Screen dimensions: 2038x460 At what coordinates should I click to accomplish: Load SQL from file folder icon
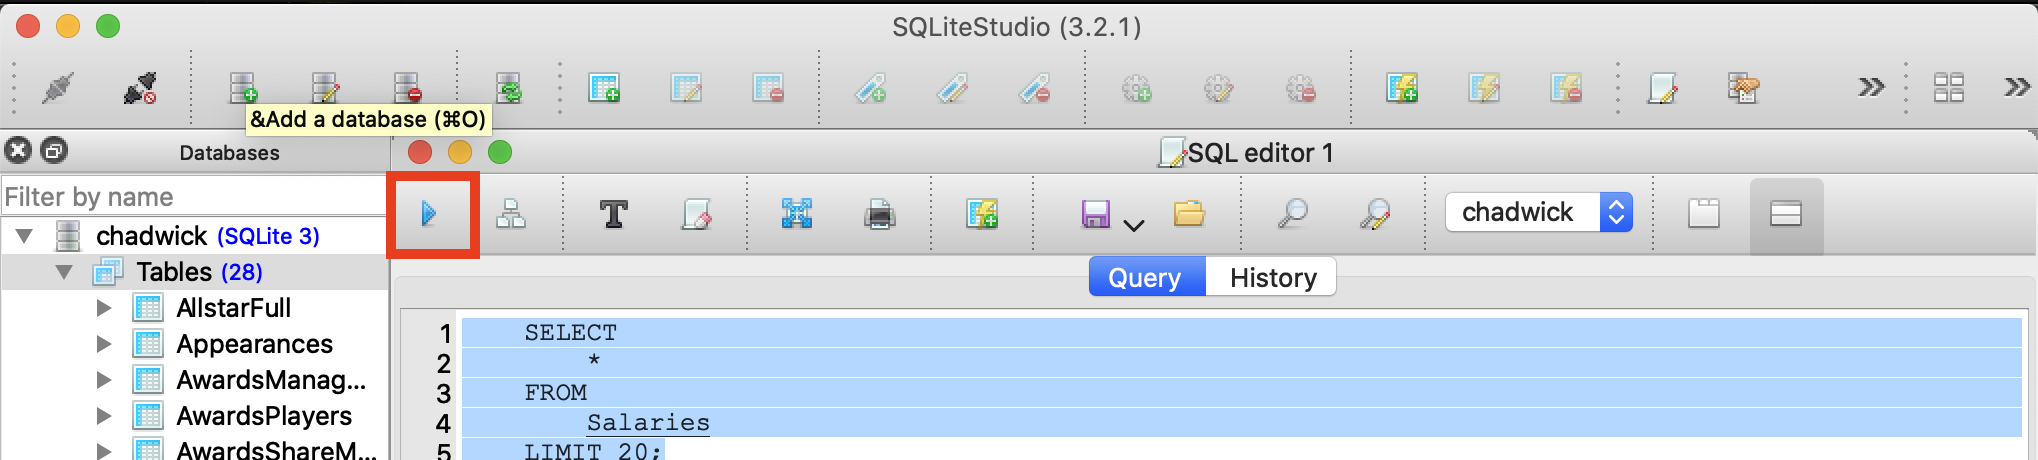(x=1189, y=213)
